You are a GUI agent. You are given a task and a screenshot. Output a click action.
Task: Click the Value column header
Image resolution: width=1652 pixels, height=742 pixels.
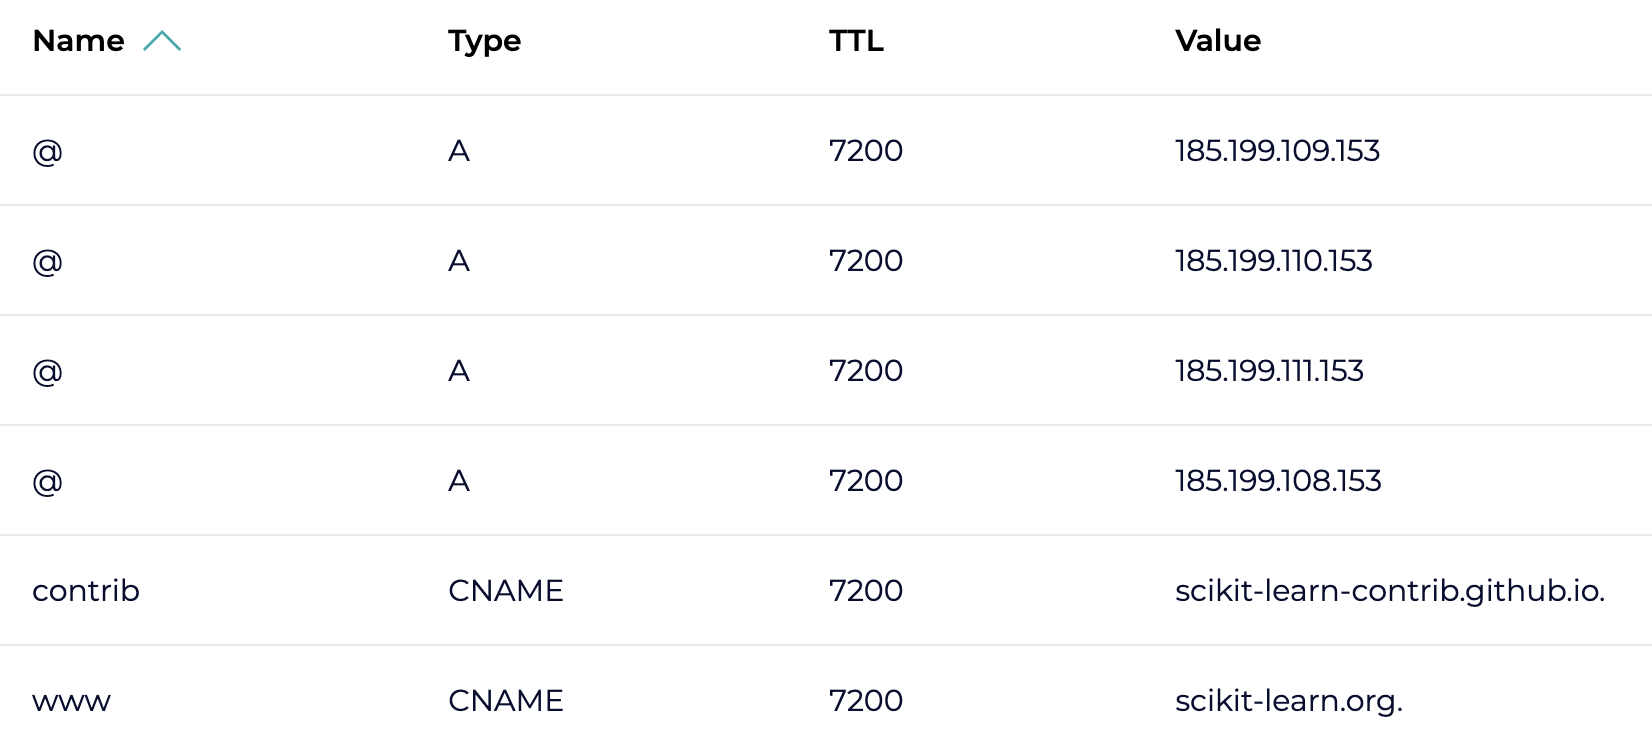[1218, 41]
